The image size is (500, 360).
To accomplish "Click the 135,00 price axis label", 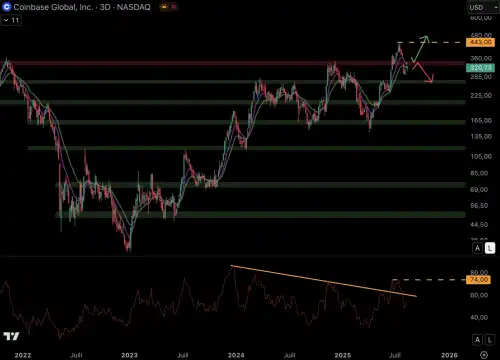I will 481,136.
